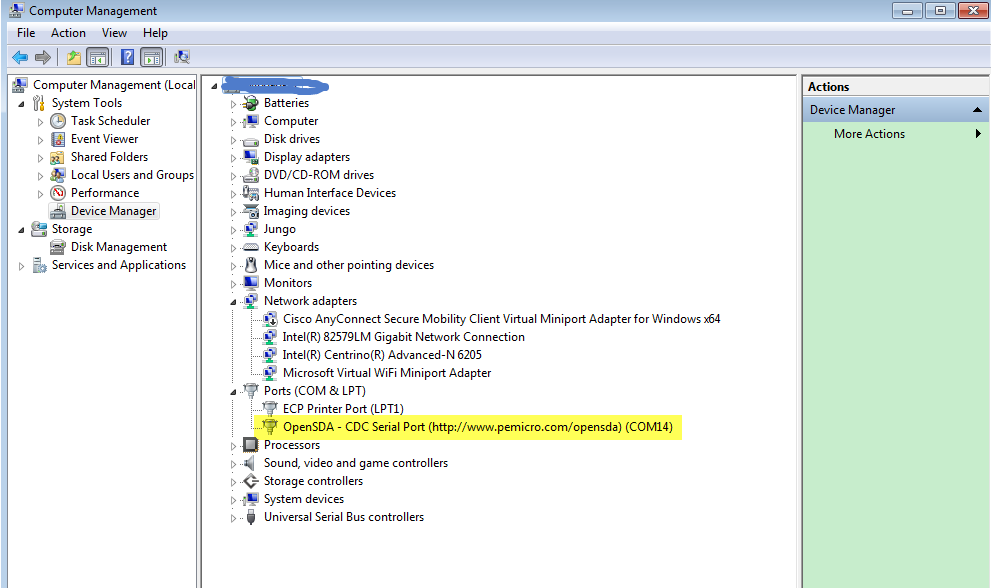This screenshot has width=991, height=588.
Task: Expand the Display adapters node
Action: click(233, 158)
